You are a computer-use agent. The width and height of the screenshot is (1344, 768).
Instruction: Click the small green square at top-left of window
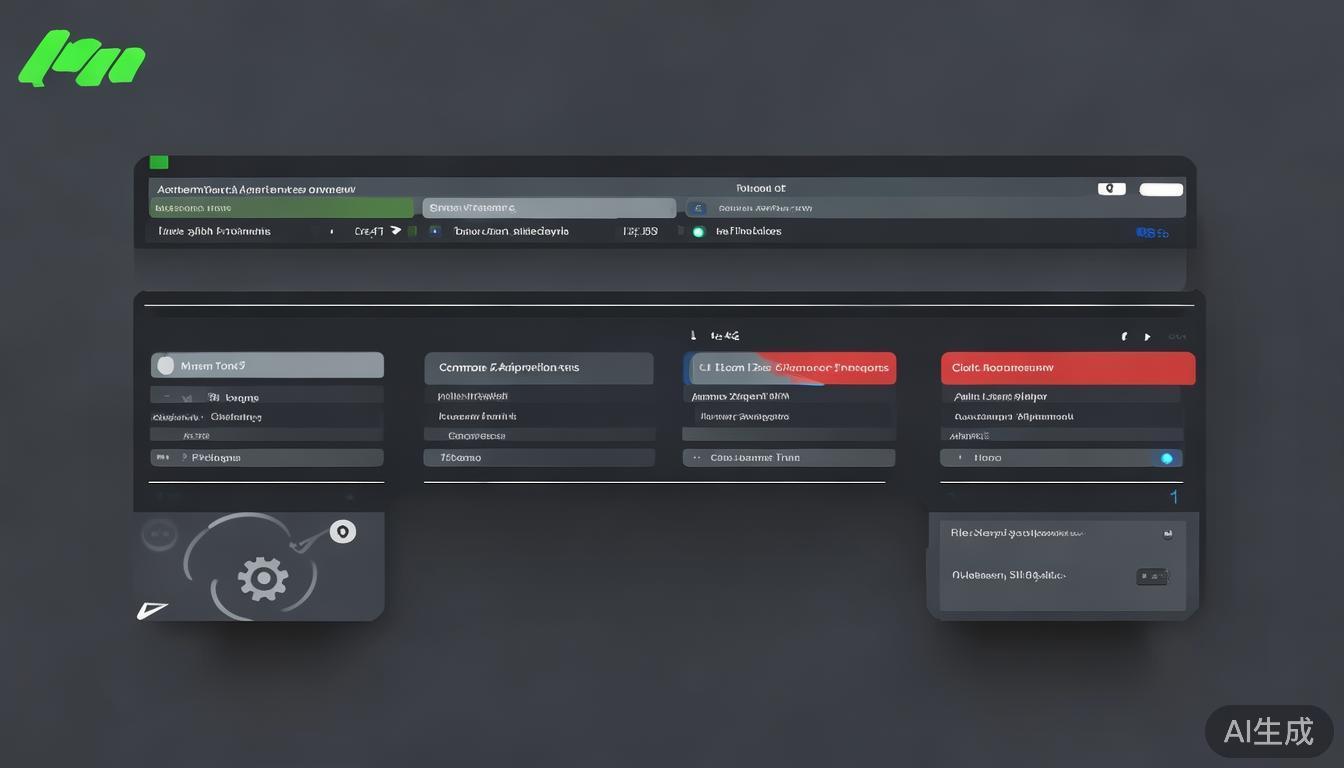158,162
